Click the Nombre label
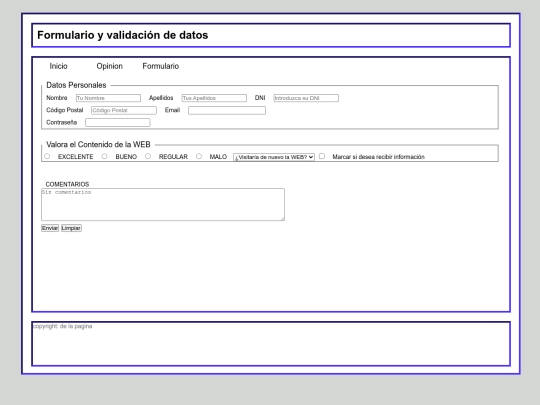The height and width of the screenshot is (405, 540). [57, 98]
